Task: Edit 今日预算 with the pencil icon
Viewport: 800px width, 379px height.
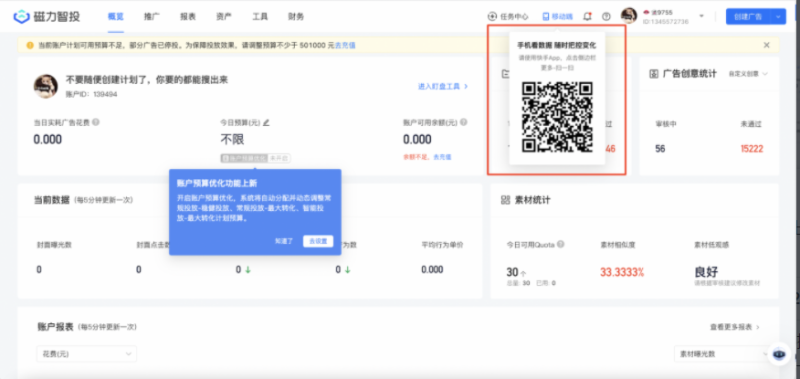Action: coord(266,122)
